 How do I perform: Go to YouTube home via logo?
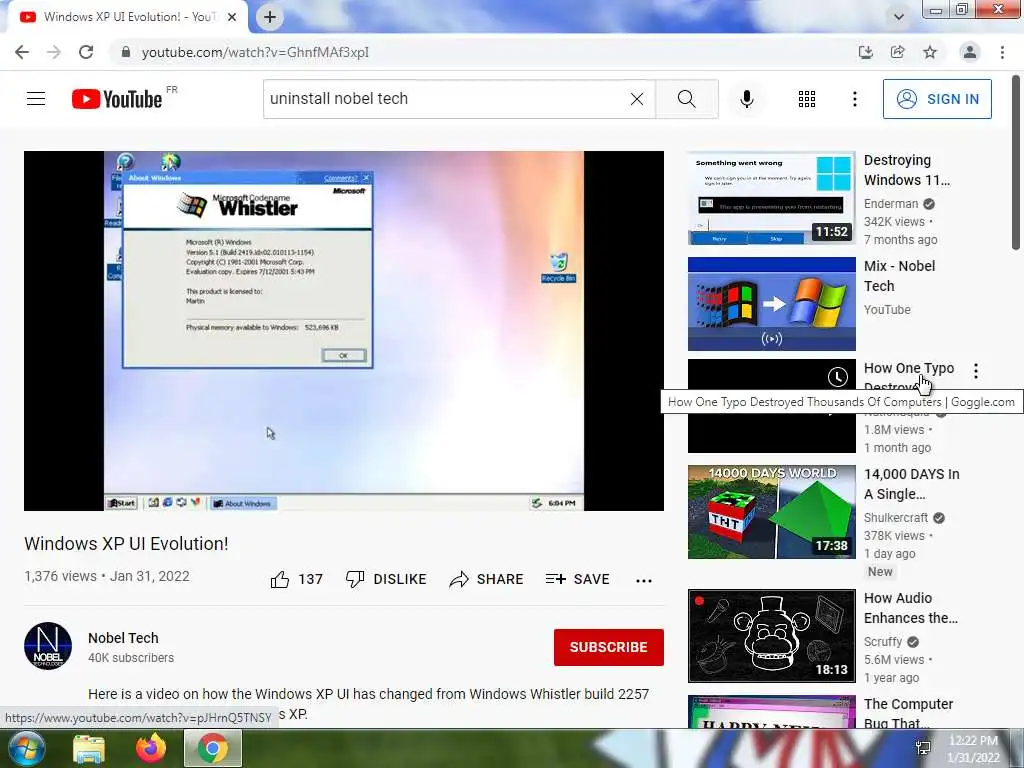tap(117, 99)
